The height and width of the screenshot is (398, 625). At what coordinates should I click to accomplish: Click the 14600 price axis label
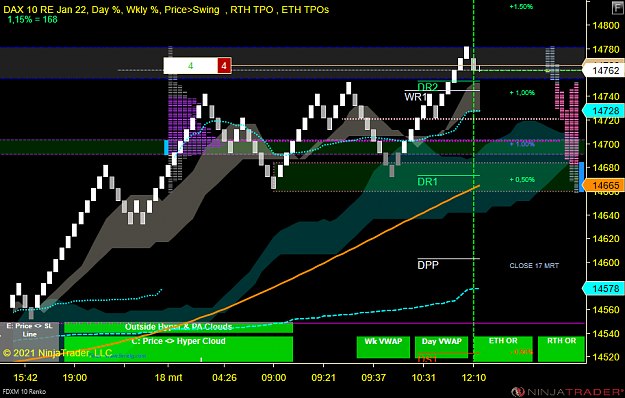pyautogui.click(x=606, y=263)
